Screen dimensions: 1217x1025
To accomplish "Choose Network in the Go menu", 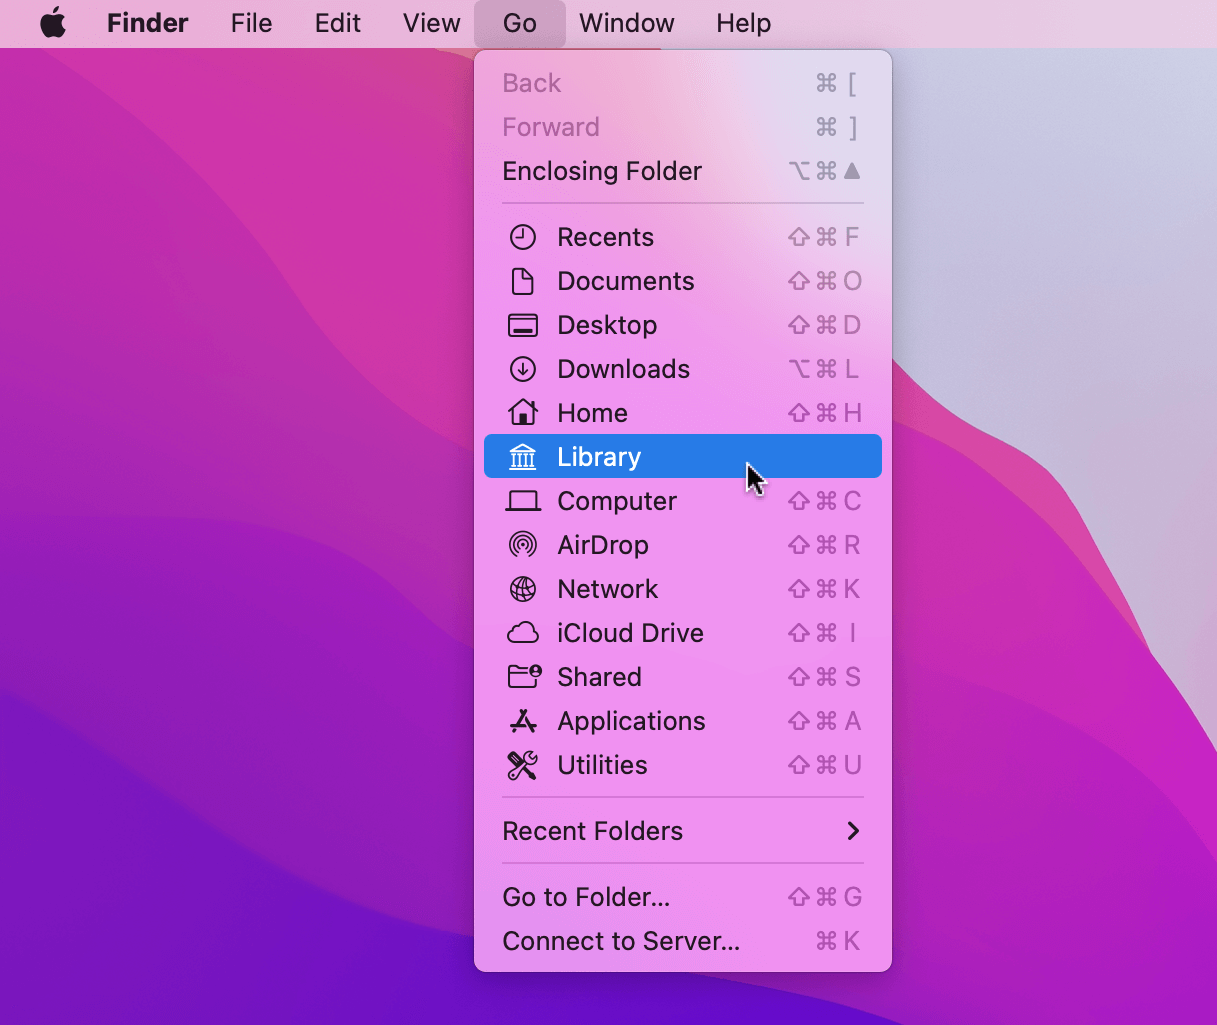I will click(683, 589).
